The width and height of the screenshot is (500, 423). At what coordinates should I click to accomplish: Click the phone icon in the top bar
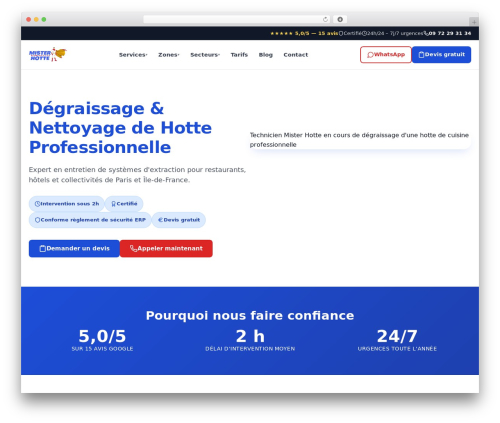[426, 33]
